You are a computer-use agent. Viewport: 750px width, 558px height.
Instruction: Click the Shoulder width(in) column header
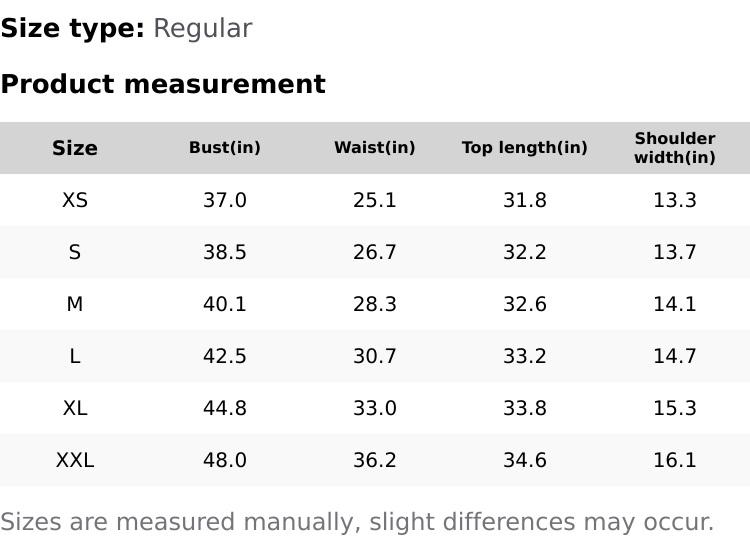coord(675,148)
